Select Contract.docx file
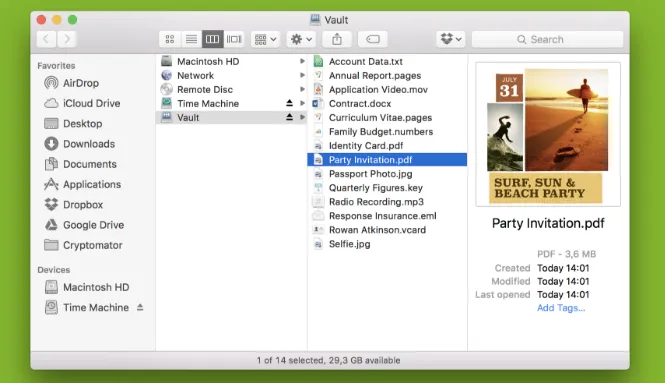This screenshot has width=665, height=383. point(387,103)
